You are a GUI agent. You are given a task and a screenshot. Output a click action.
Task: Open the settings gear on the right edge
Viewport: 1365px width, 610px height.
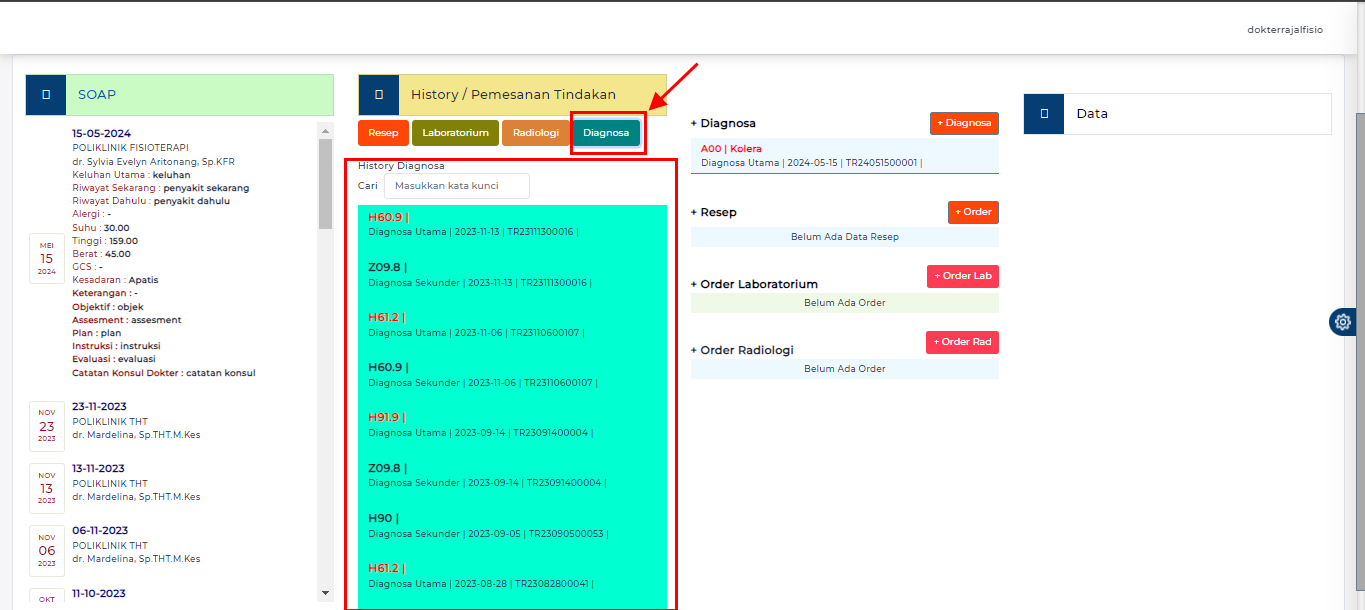(x=1342, y=321)
